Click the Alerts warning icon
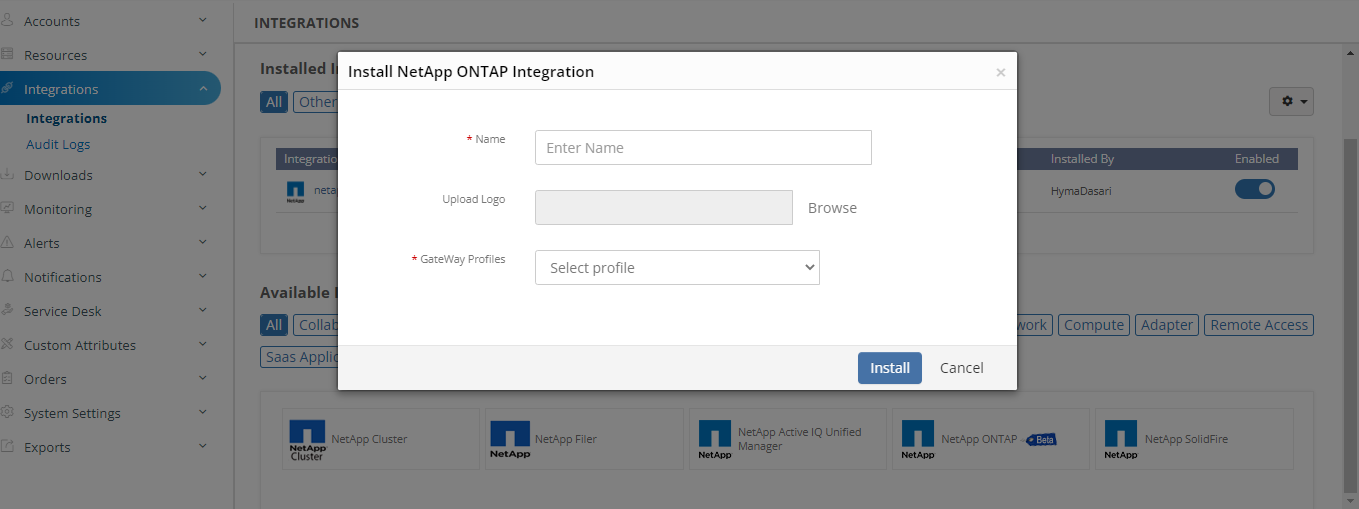The width and height of the screenshot is (1359, 509). coord(7,242)
